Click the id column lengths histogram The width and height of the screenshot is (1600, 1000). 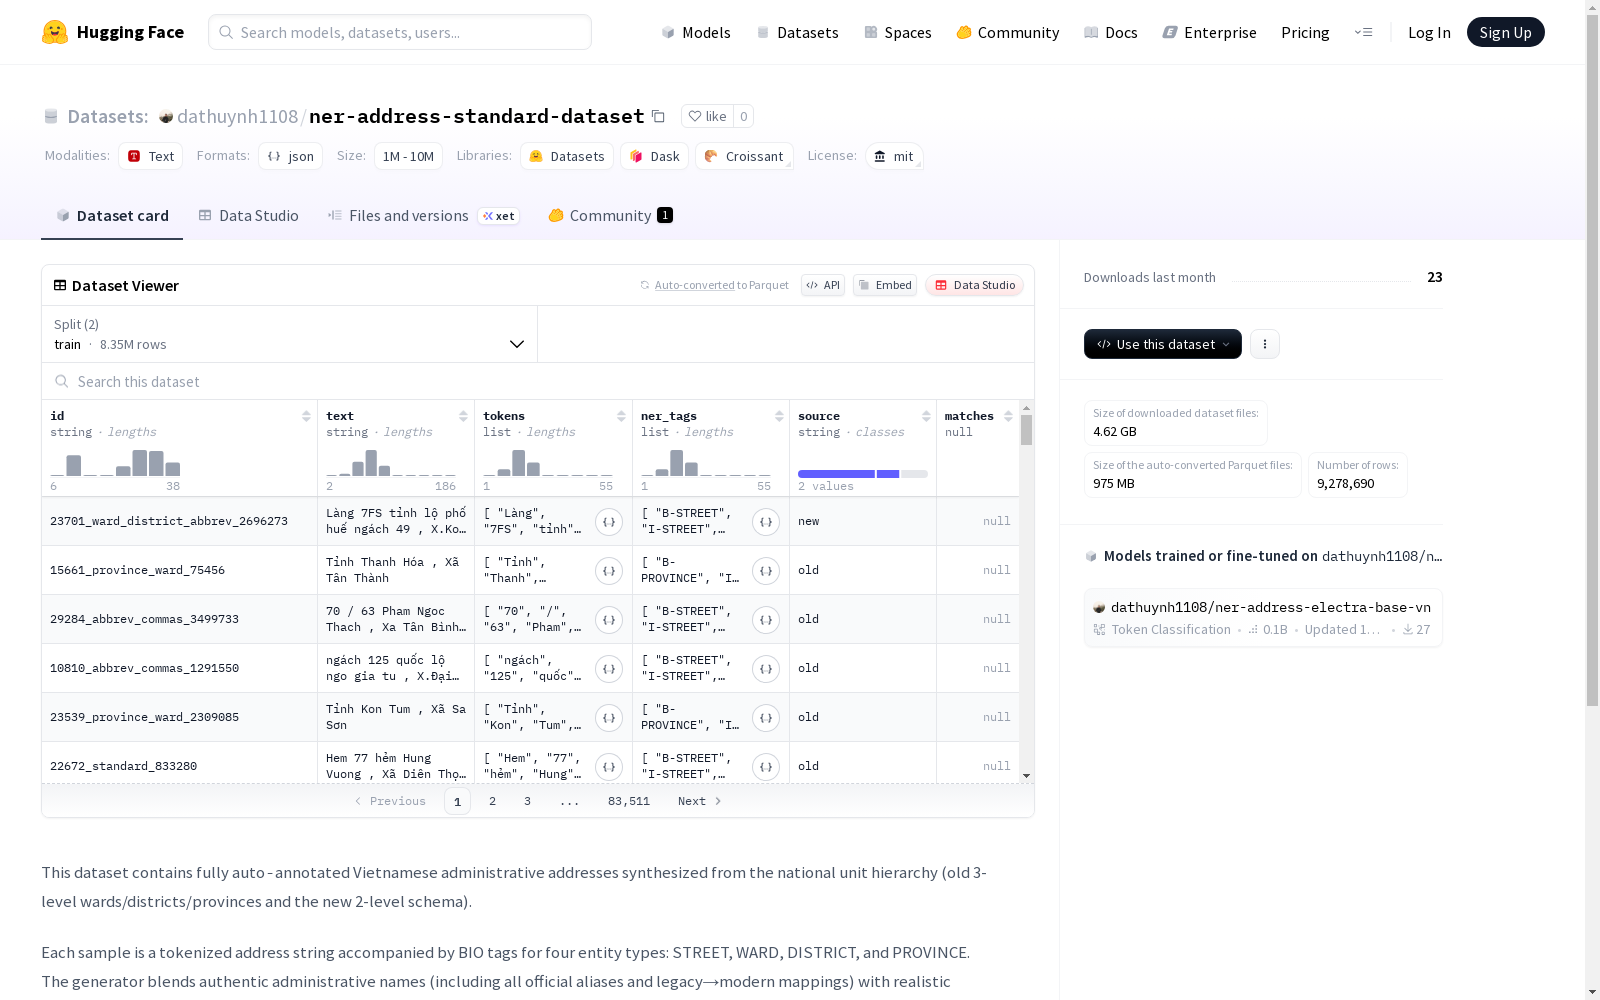(x=116, y=463)
